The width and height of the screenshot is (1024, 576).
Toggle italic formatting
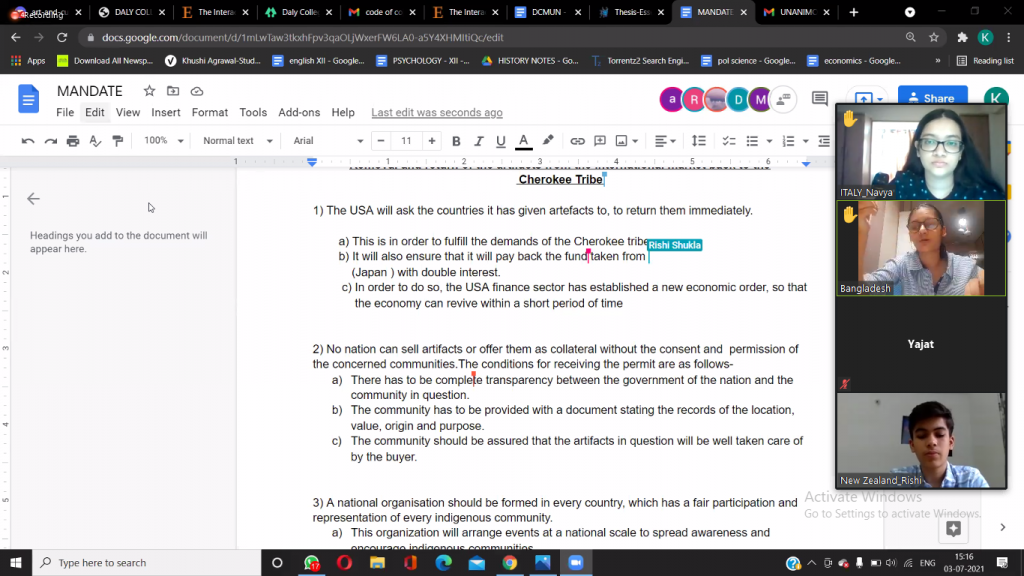click(478, 140)
